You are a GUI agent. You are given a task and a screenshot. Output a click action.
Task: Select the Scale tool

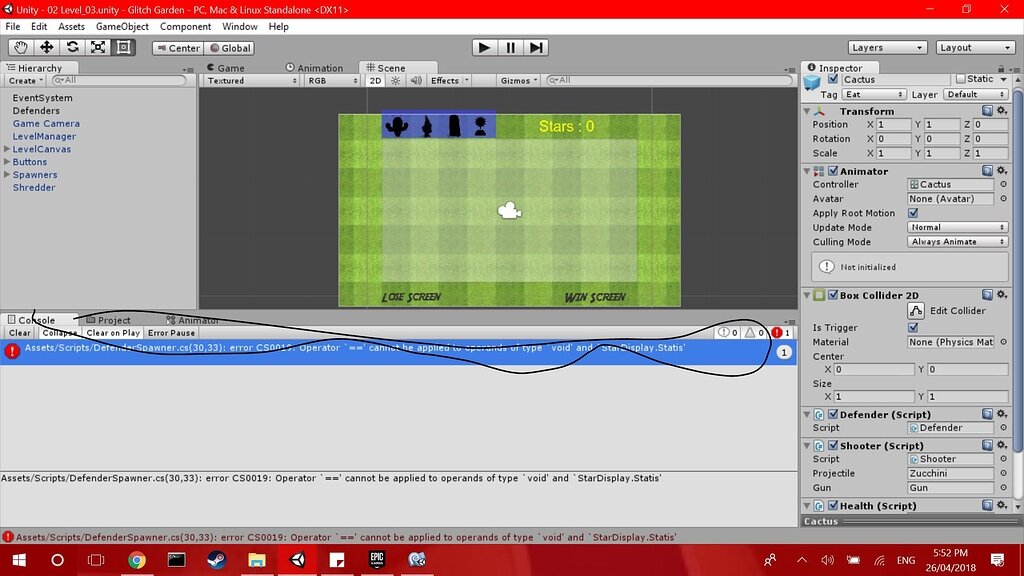point(98,47)
